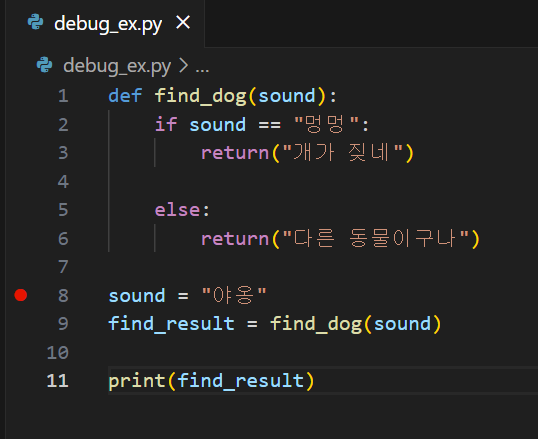Click find_result inside print on line 11
Viewport: 538px width, 439px height.
tap(240, 381)
